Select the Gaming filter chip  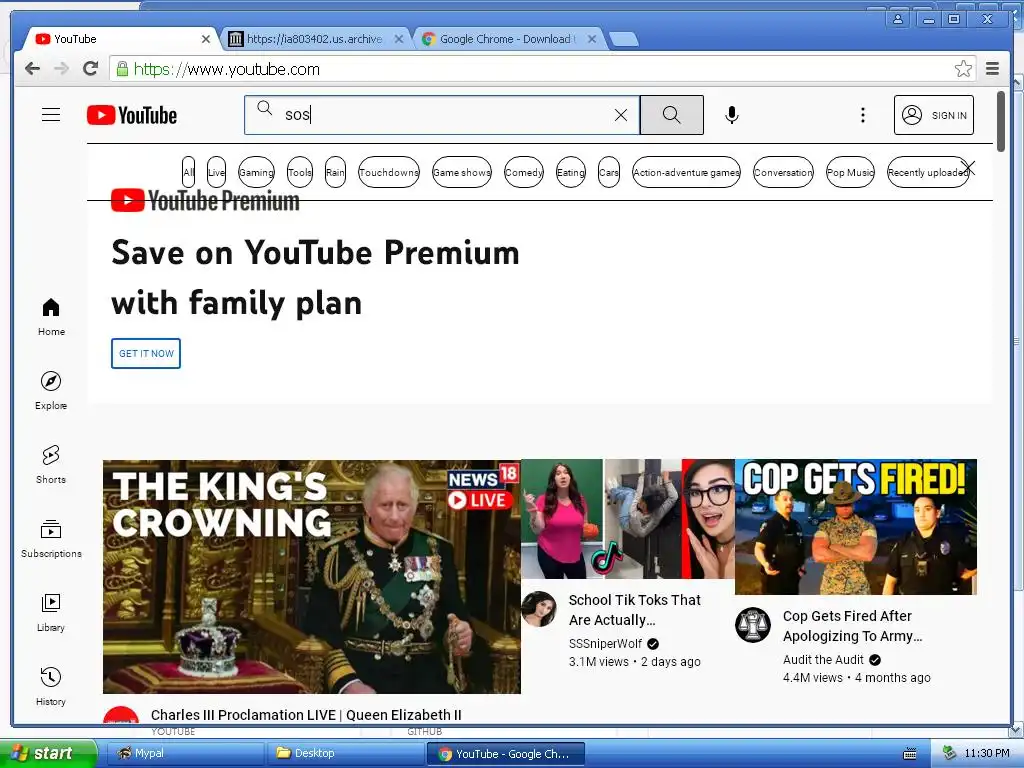pyautogui.click(x=256, y=172)
